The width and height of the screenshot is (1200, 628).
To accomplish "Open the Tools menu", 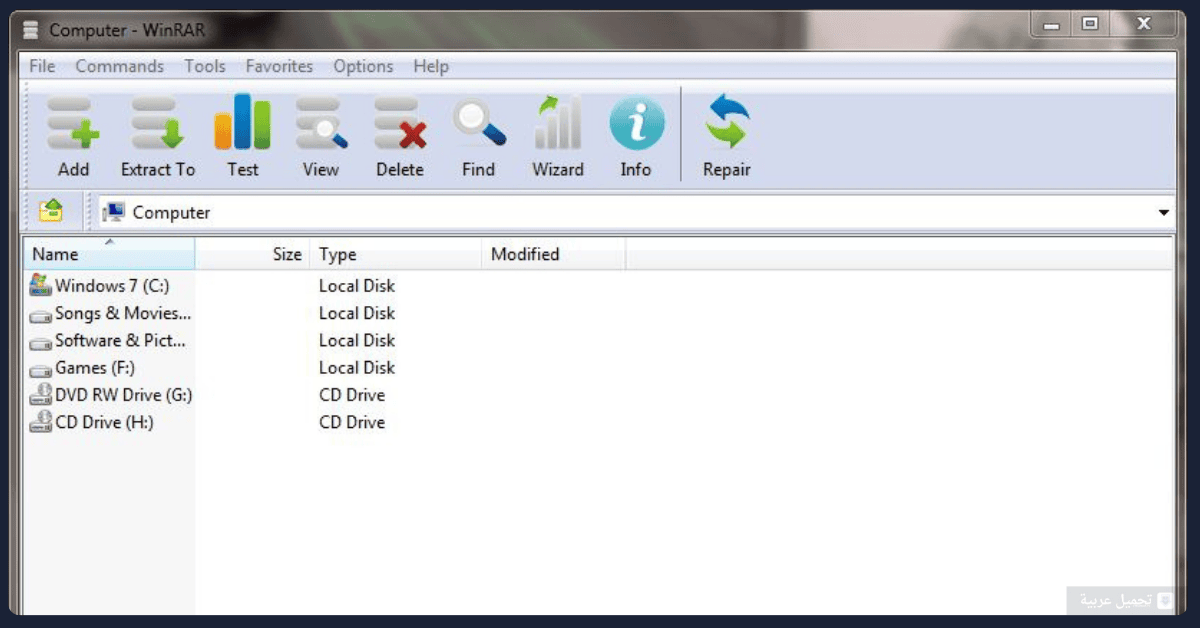I will click(205, 67).
